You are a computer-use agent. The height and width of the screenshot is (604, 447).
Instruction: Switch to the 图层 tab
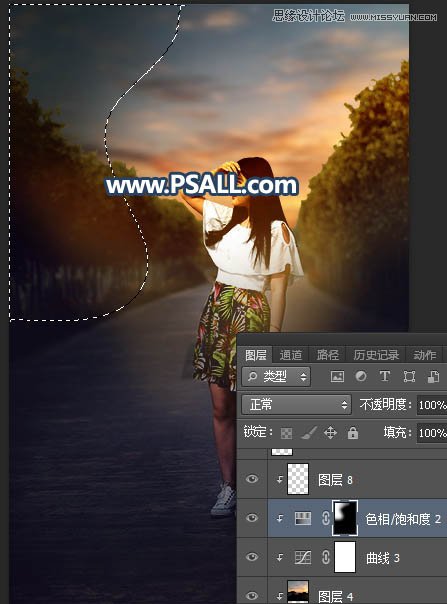255,355
